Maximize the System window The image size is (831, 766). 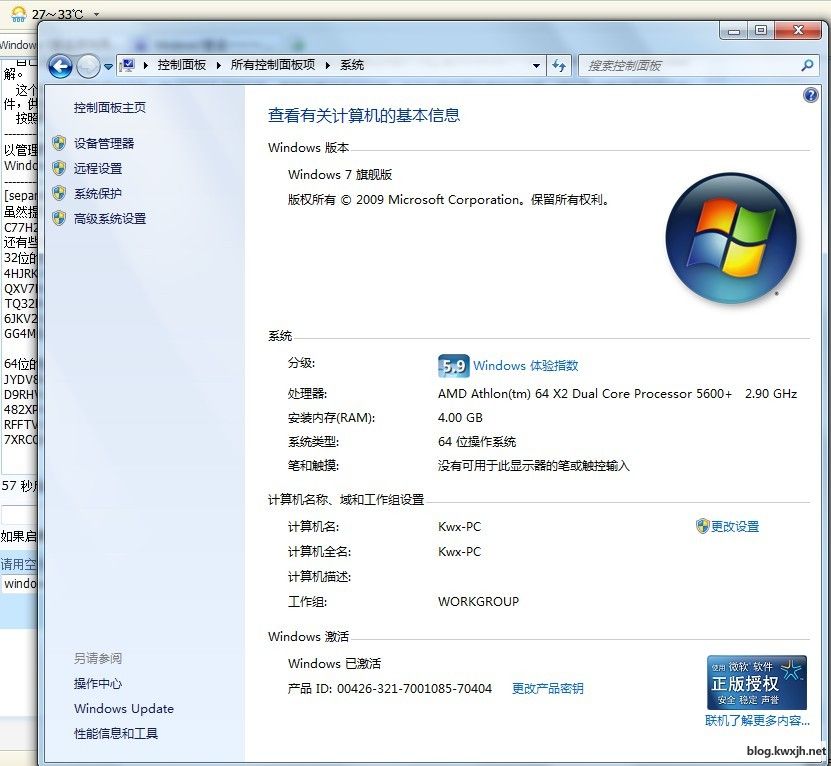tap(761, 31)
